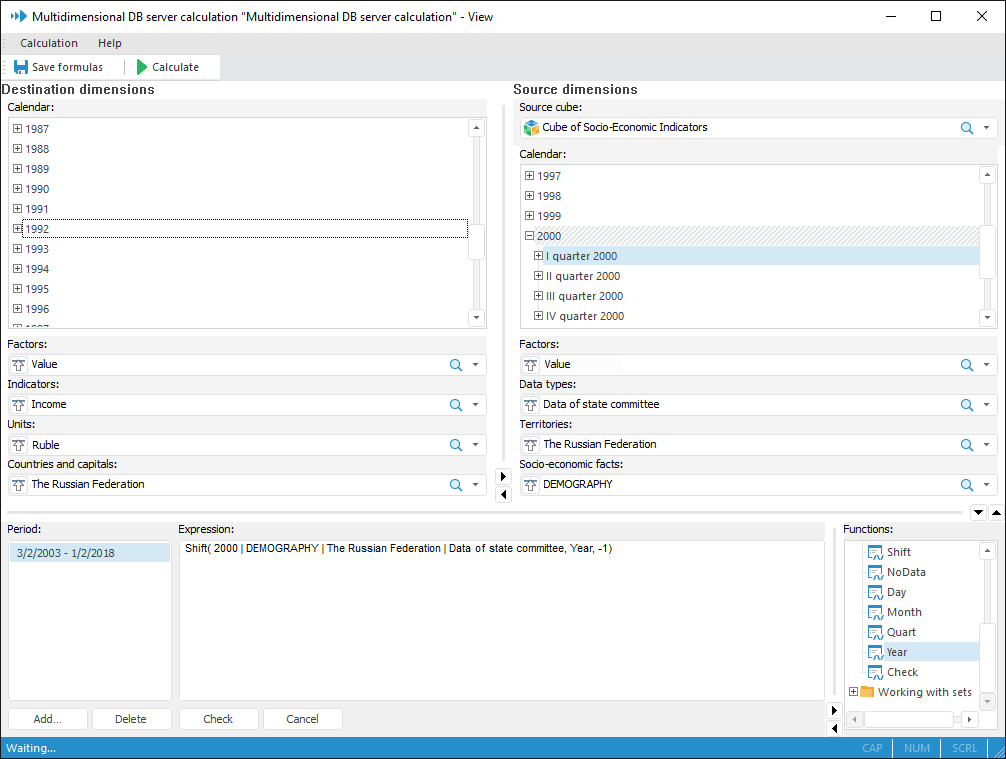Image resolution: width=1006 pixels, height=759 pixels.
Task: Click search icon in Territories field
Action: coord(966,445)
